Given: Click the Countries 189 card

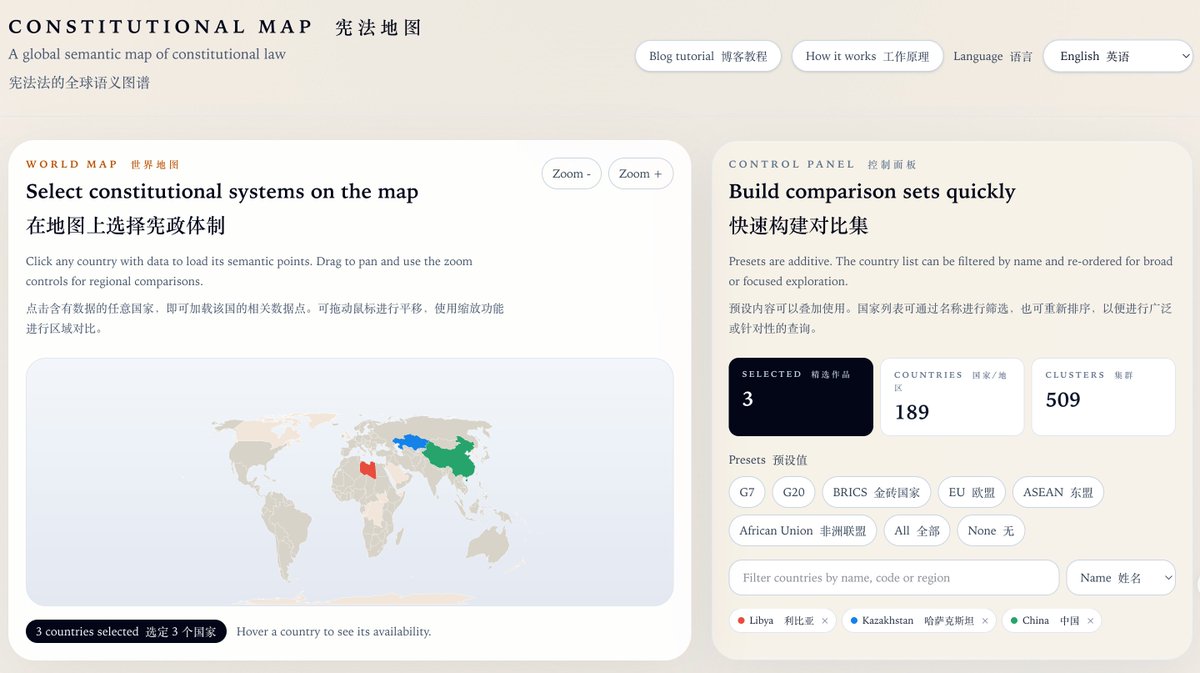Looking at the screenshot, I should pyautogui.click(x=952, y=397).
